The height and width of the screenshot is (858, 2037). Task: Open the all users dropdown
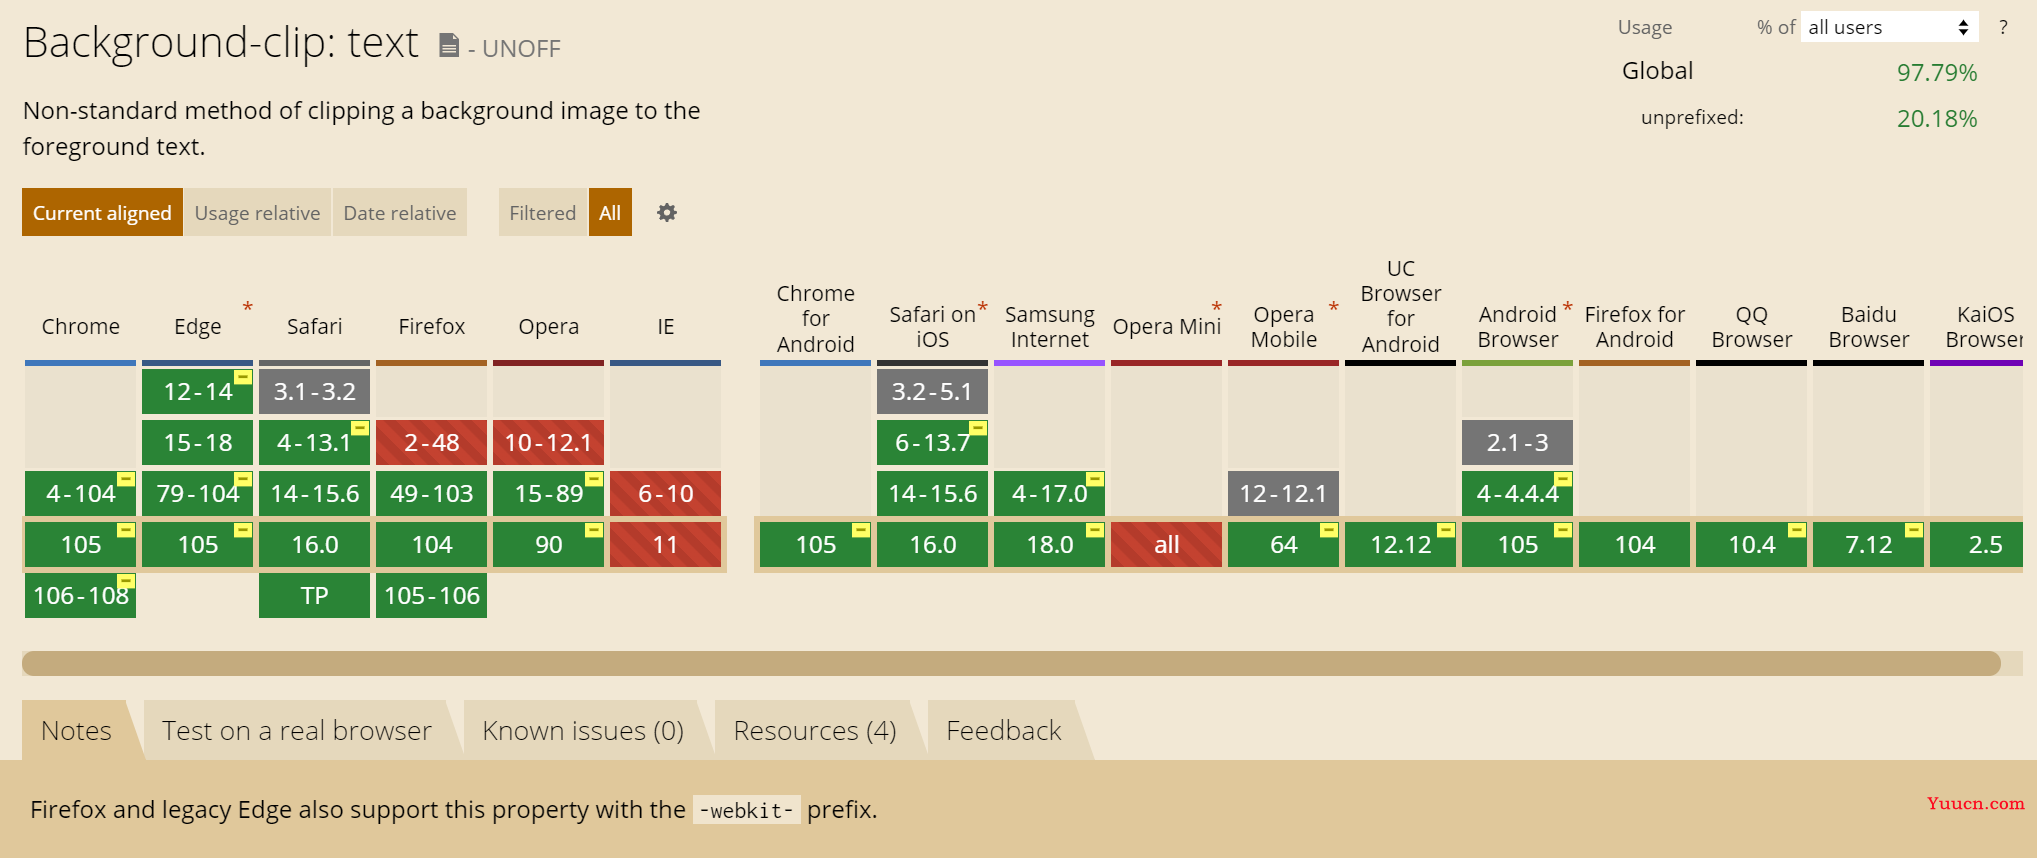pos(1889,27)
